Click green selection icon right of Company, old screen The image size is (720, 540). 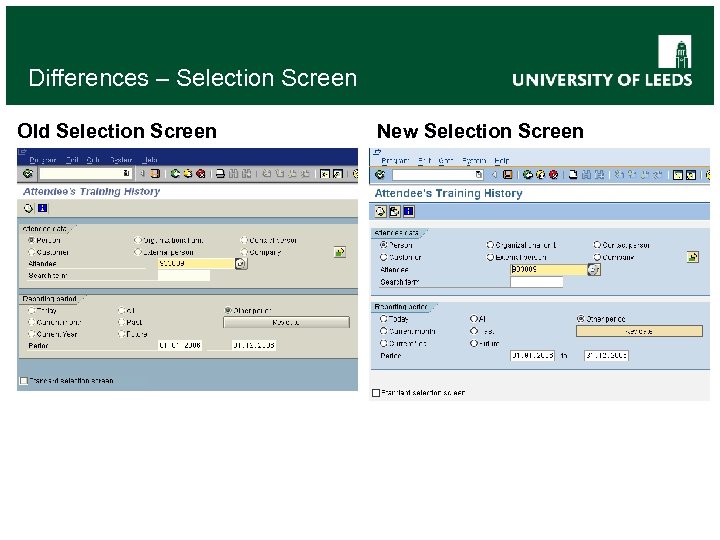tap(339, 252)
